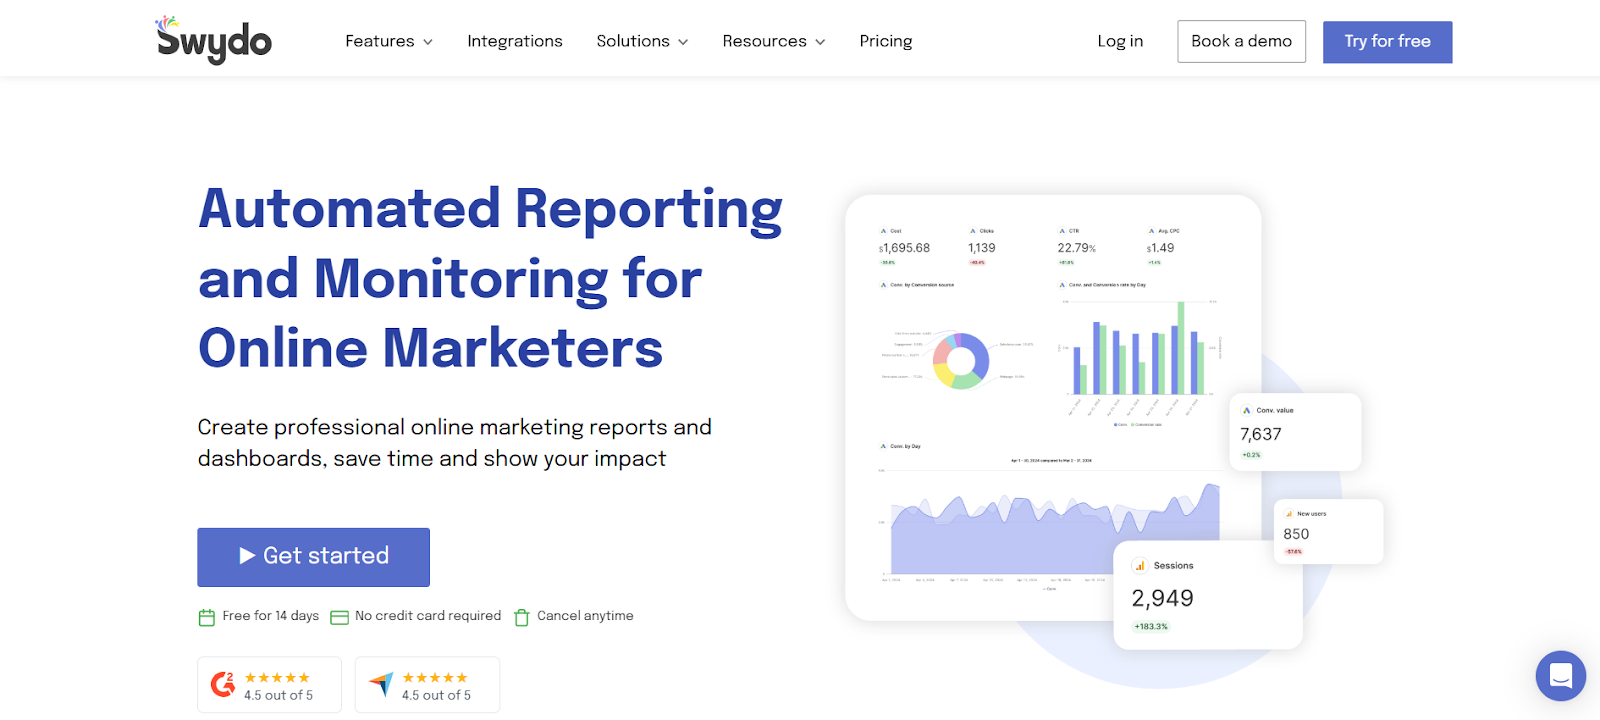Click the Swydo logo
The height and width of the screenshot is (720, 1600).
213,40
